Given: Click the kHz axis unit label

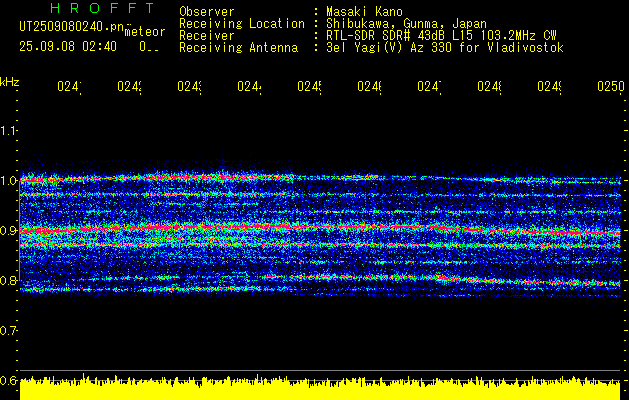Looking at the screenshot, I should pyautogui.click(x=10, y=82).
